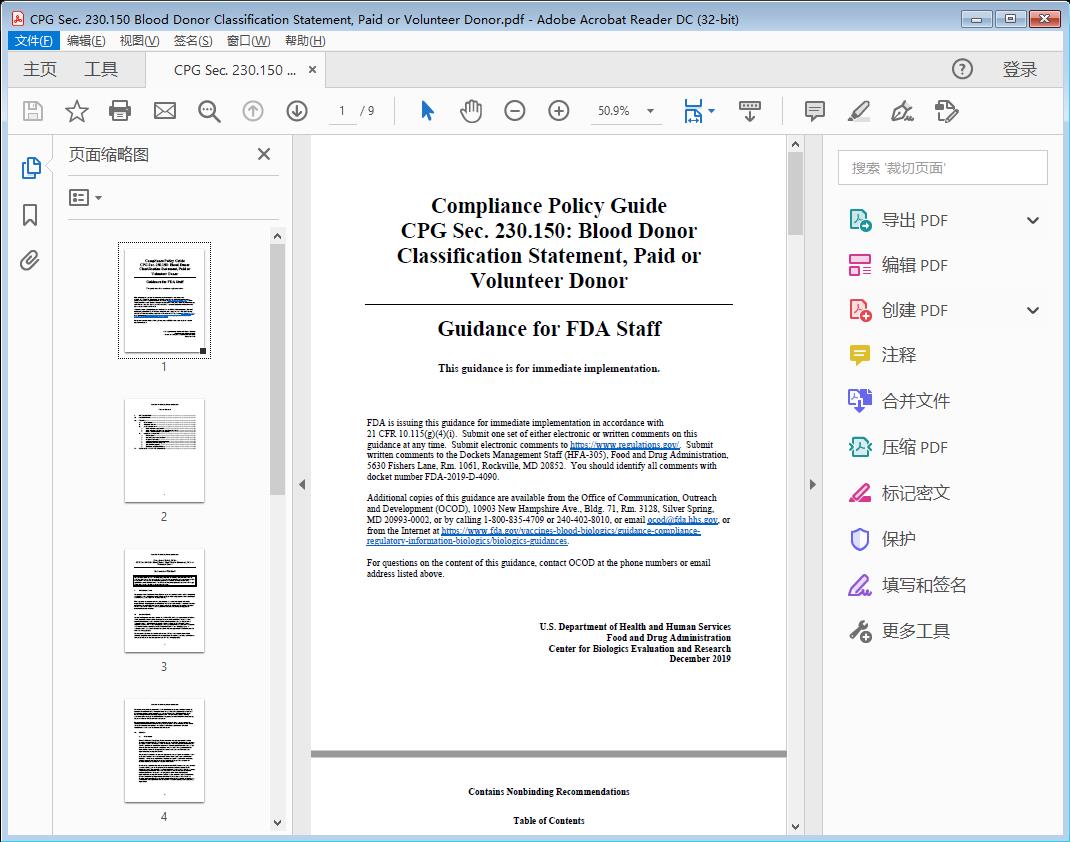Click the 登录 sign-in button
This screenshot has height=842, width=1070.
[x=1019, y=69]
